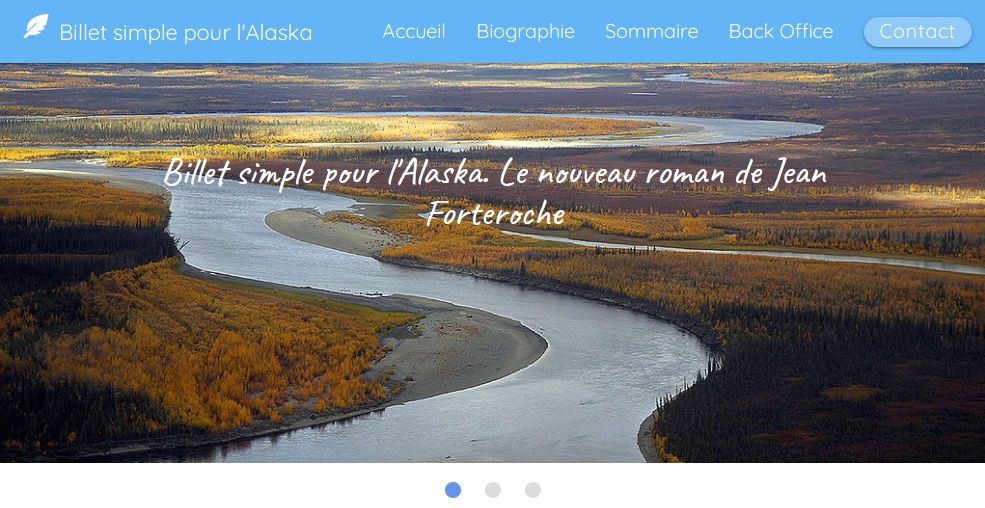Select the first blue carousel dot
Viewport: 985px width, 508px height.
click(x=453, y=490)
